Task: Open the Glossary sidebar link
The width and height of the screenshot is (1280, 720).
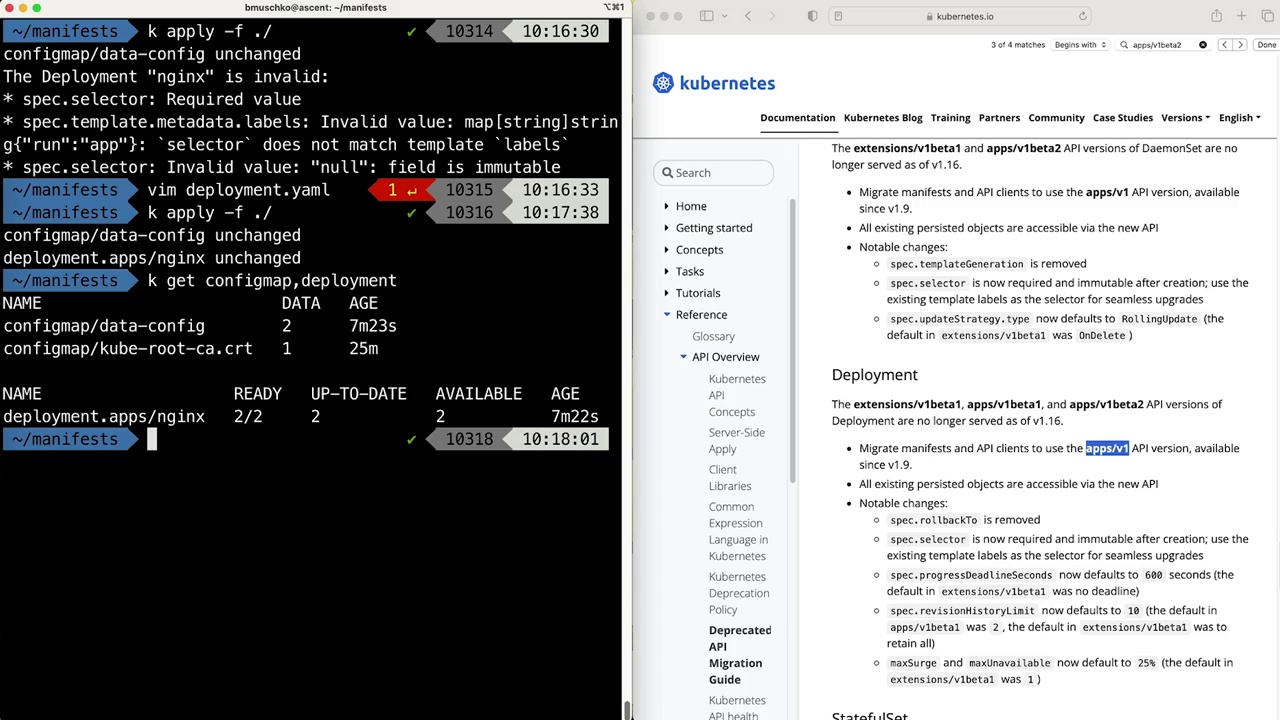Action: click(713, 337)
